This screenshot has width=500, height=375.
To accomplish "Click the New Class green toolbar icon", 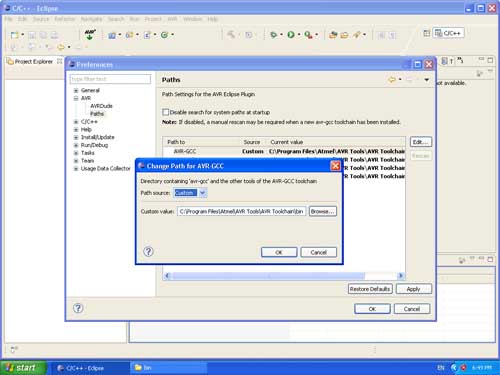I will [x=164, y=35].
